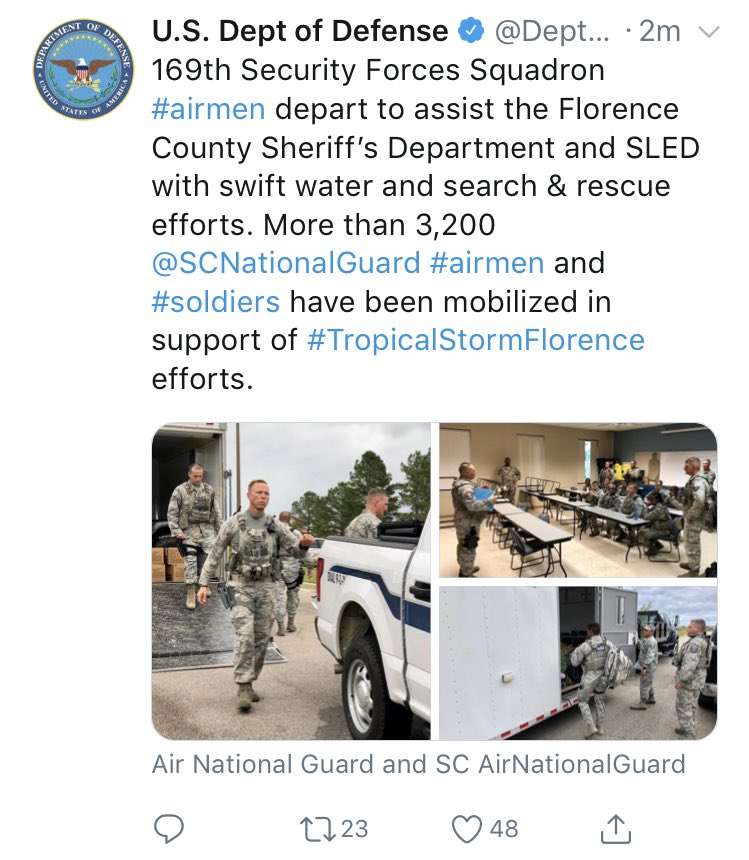This screenshot has height=860, width=749.
Task: Open the Air National Guard photo credit caption
Action: point(418,764)
